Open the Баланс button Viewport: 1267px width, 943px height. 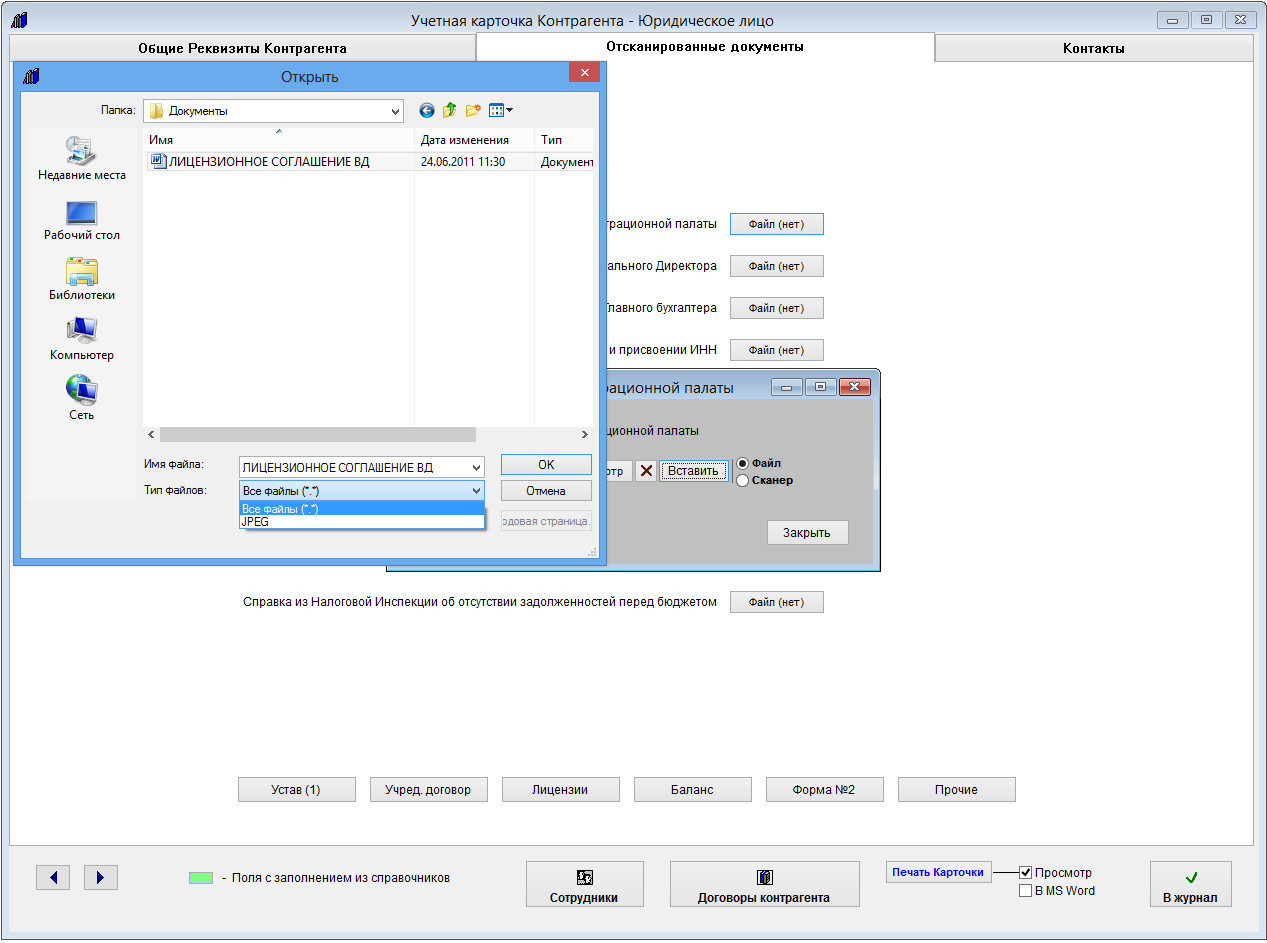click(692, 790)
